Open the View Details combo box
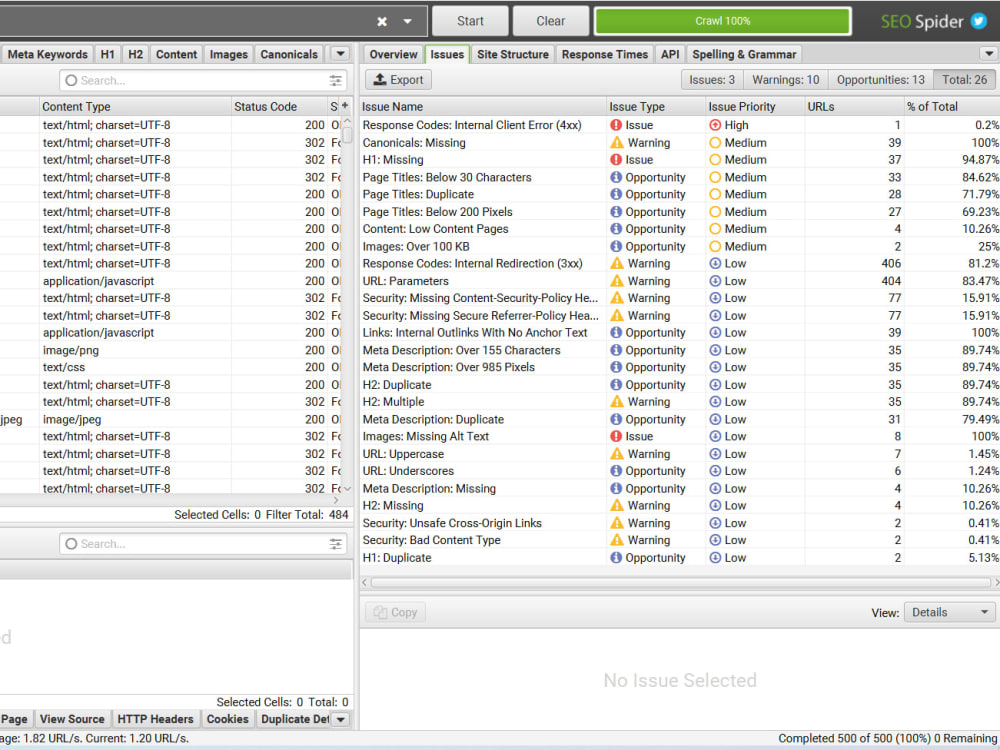This screenshot has height=750, width=1000. pos(950,612)
